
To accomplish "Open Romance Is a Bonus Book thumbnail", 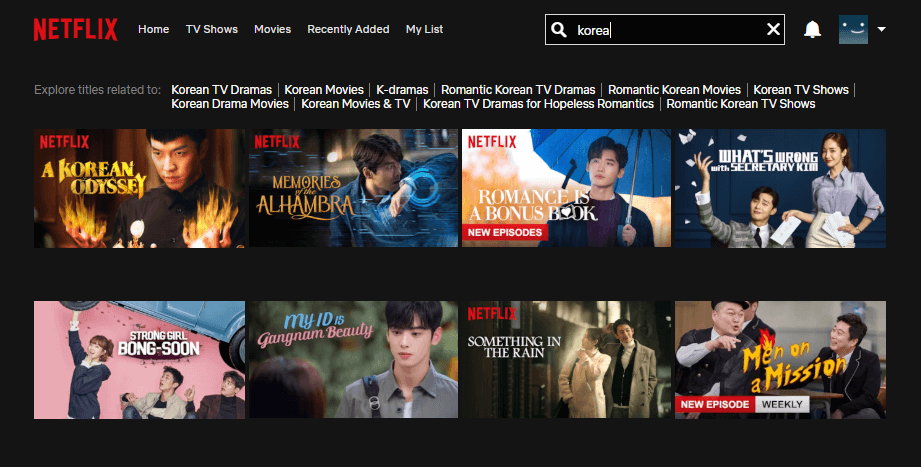I will pyautogui.click(x=566, y=189).
